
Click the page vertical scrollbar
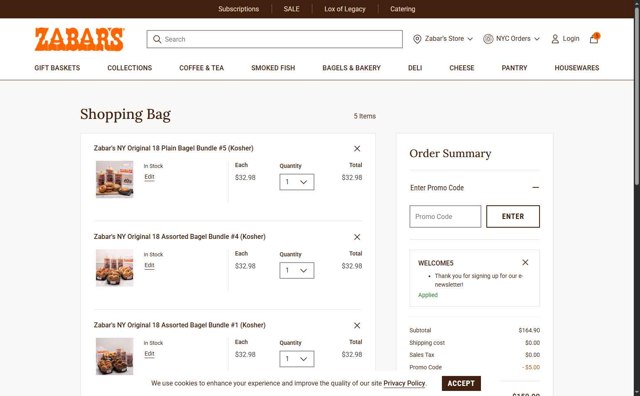click(637, 98)
